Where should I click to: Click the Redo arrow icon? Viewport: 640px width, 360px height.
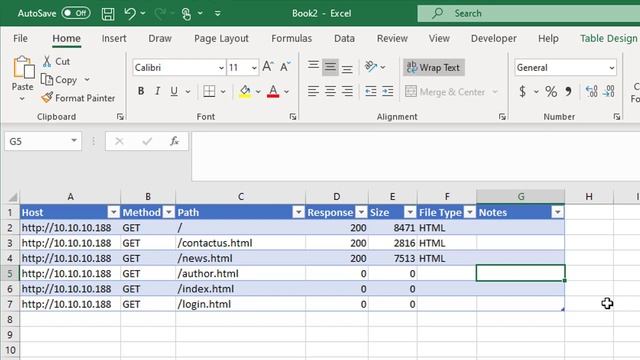[x=160, y=14]
